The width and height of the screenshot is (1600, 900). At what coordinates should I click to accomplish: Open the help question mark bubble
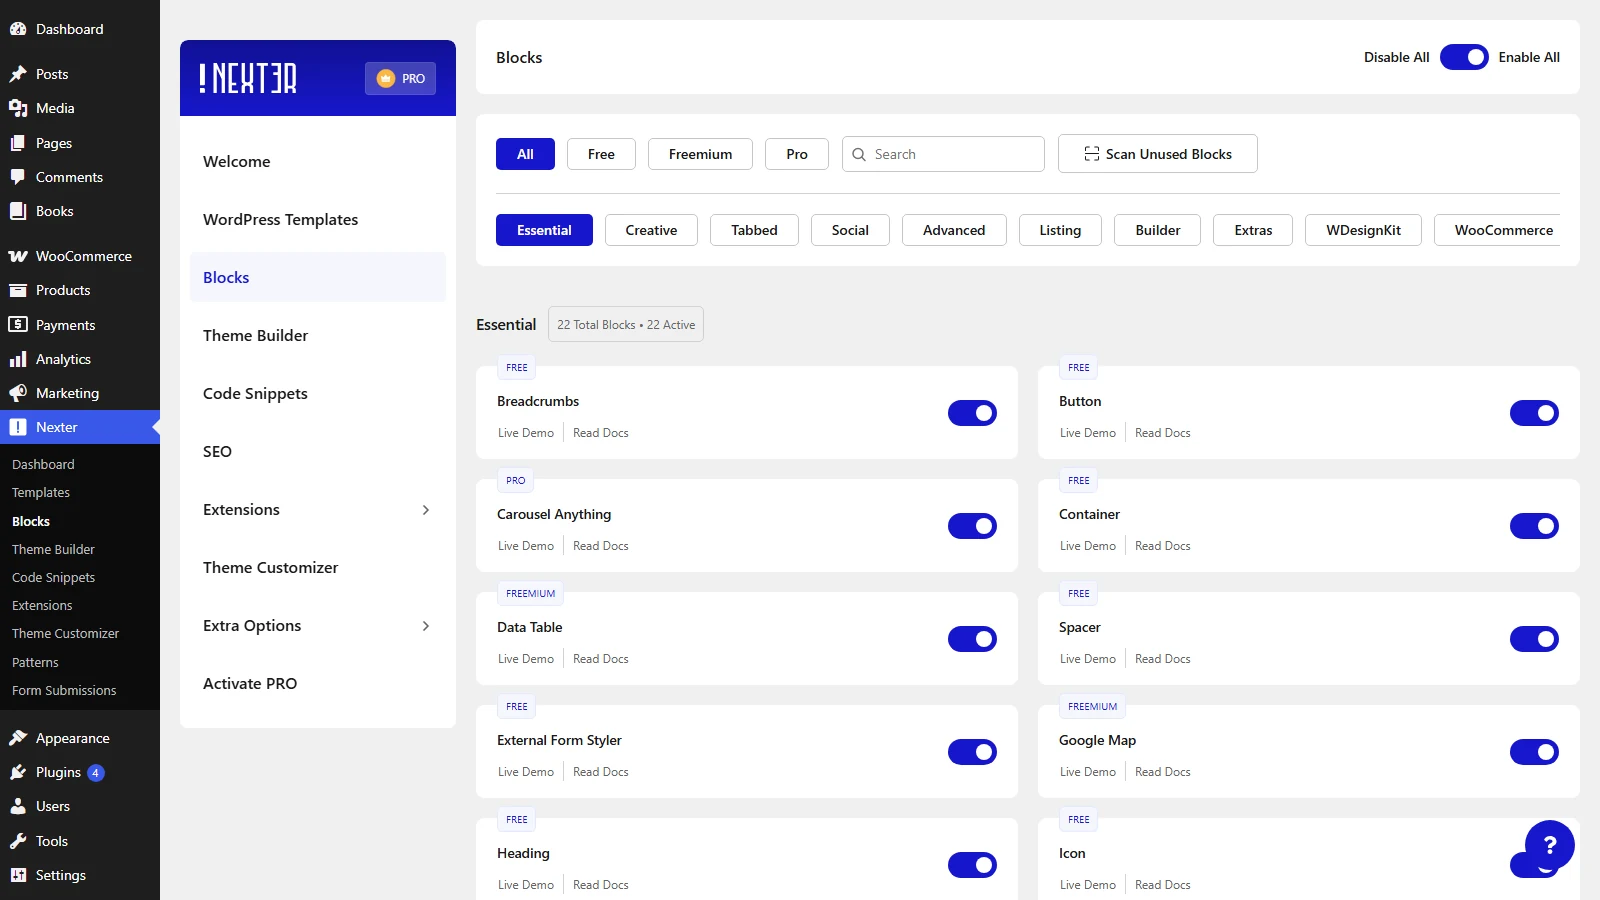click(x=1550, y=845)
